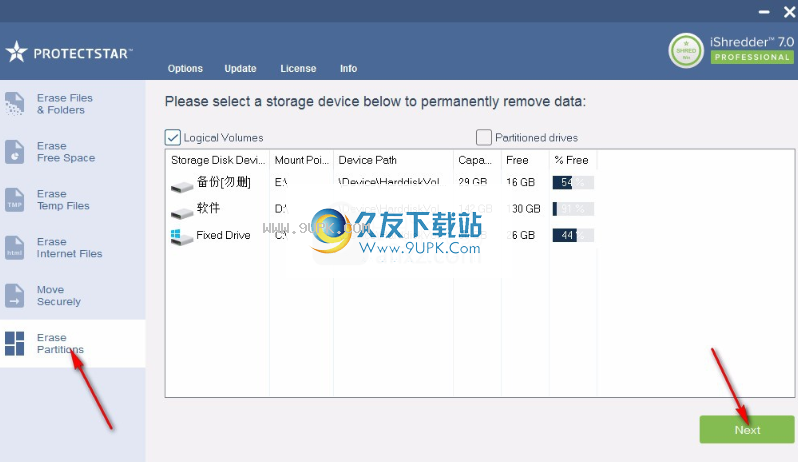Sort by Device Path column header

tap(393, 160)
